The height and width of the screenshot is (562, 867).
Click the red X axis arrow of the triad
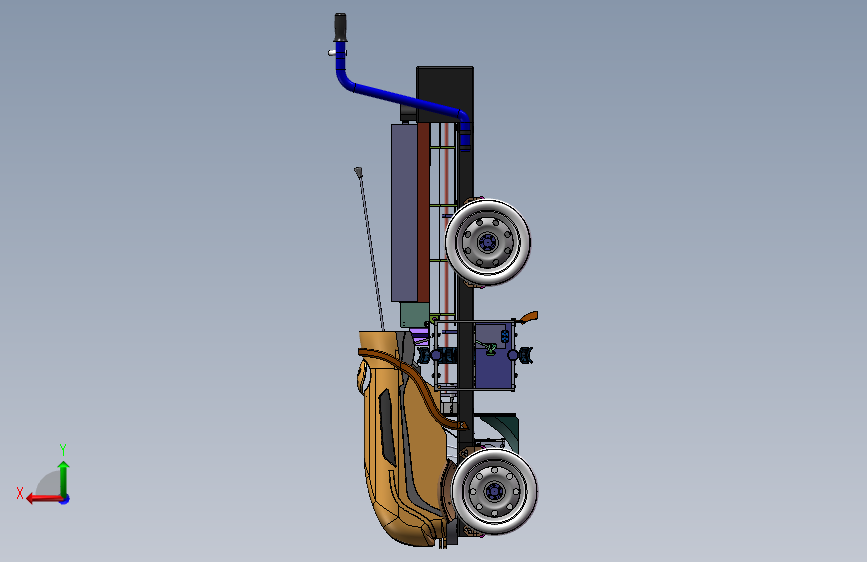coord(43,499)
